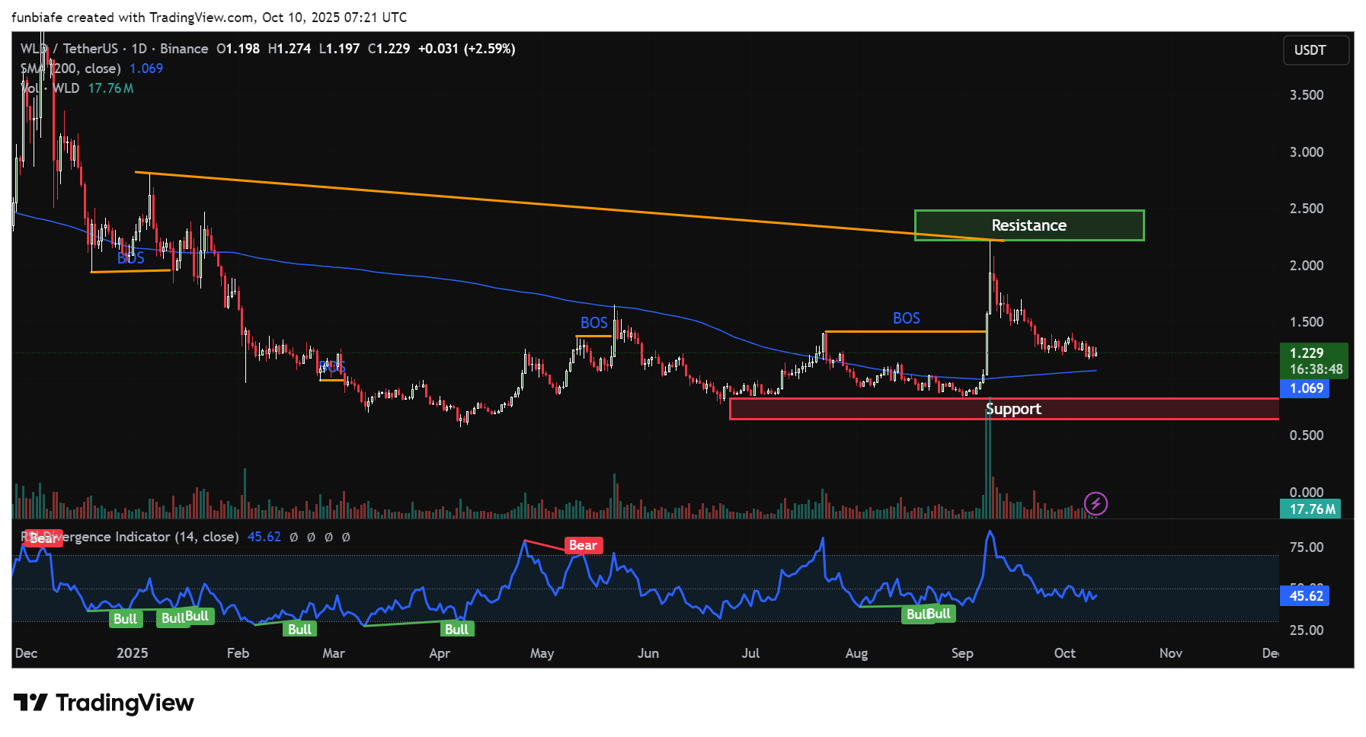Select the USDT button in the top right
The image size is (1366, 737).
(1315, 50)
